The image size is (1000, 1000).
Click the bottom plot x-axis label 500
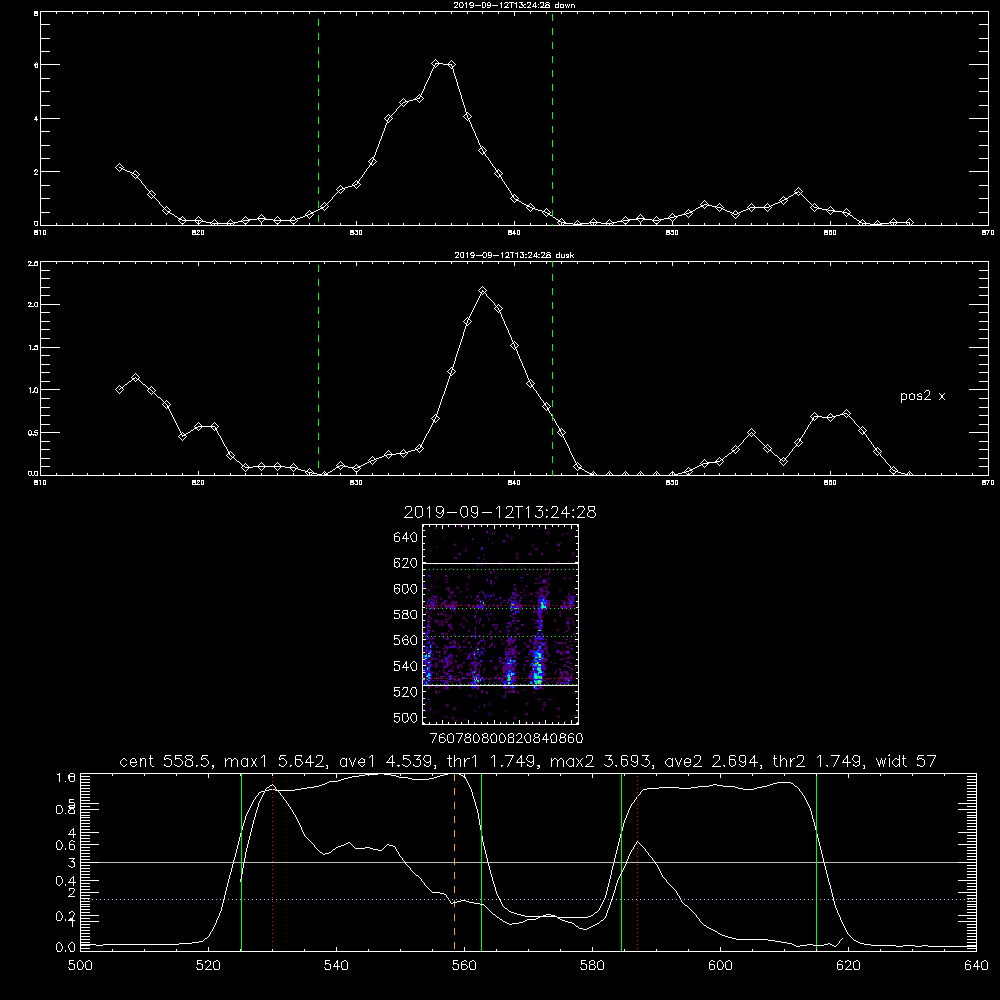(80, 966)
